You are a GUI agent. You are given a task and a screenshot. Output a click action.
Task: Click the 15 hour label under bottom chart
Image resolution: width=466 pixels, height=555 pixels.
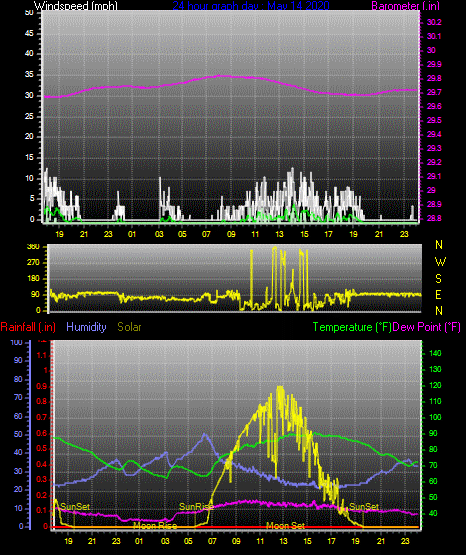point(307,541)
